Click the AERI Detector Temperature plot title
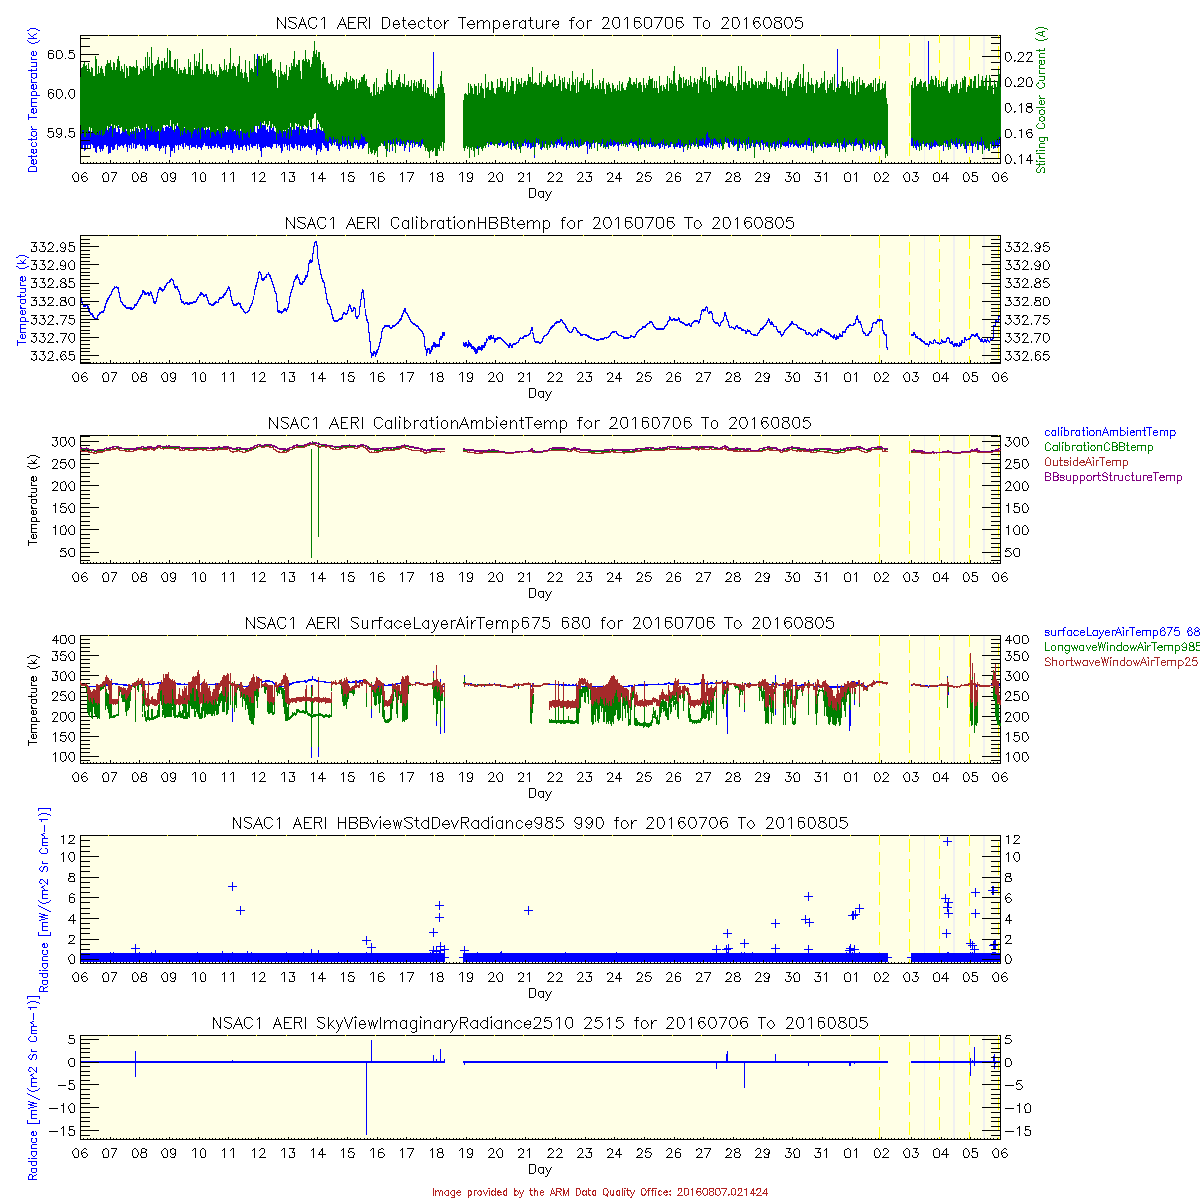Viewport: 1200px width, 1200px height. pyautogui.click(x=539, y=23)
